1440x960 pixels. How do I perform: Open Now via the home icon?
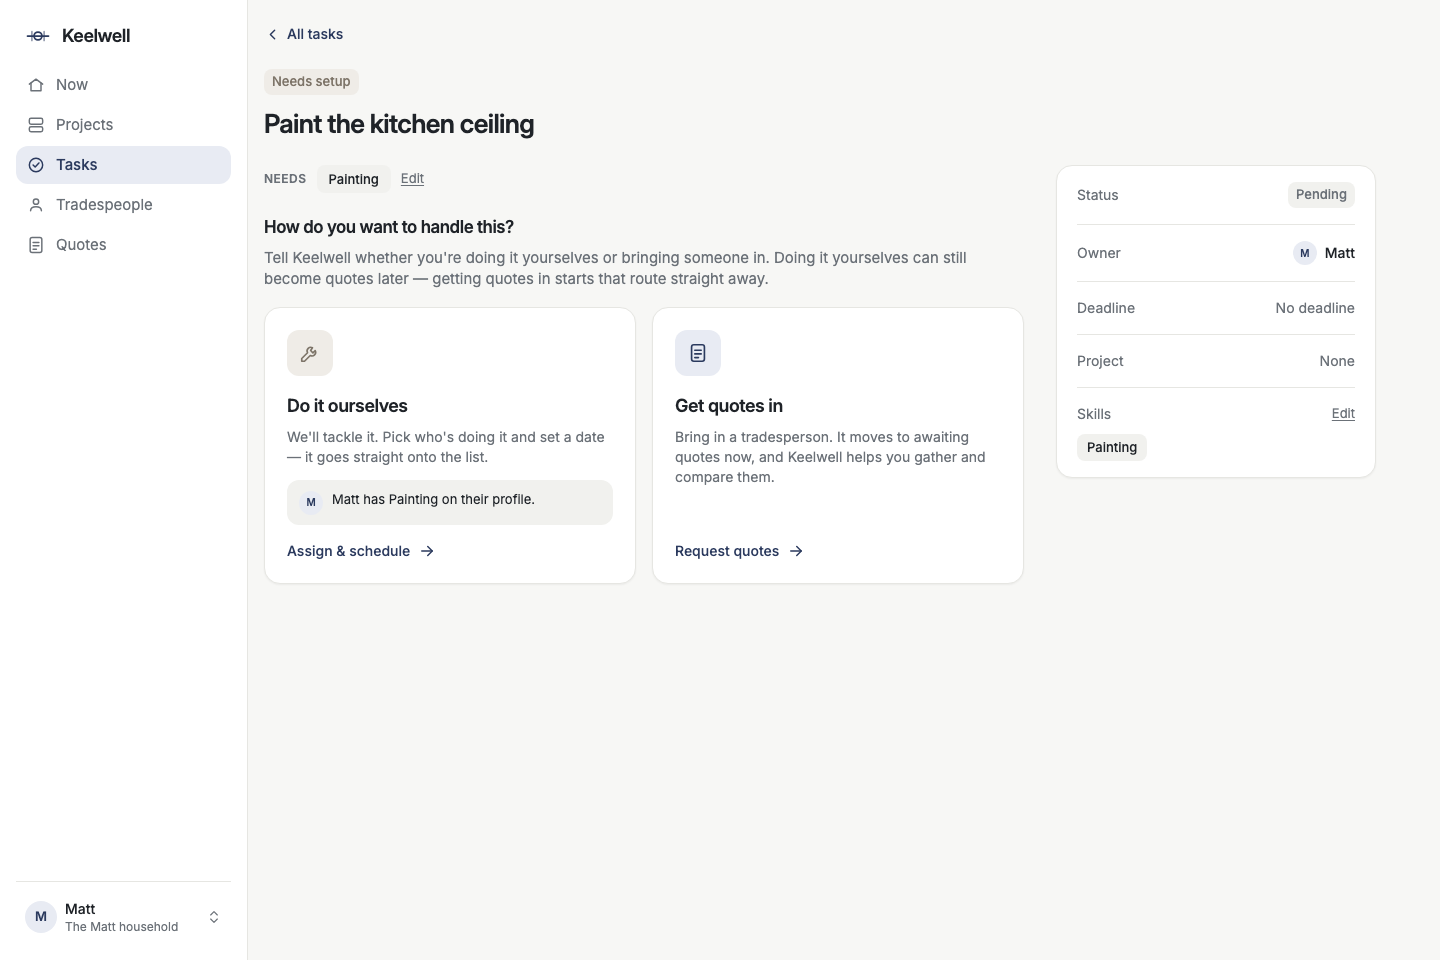[36, 85]
